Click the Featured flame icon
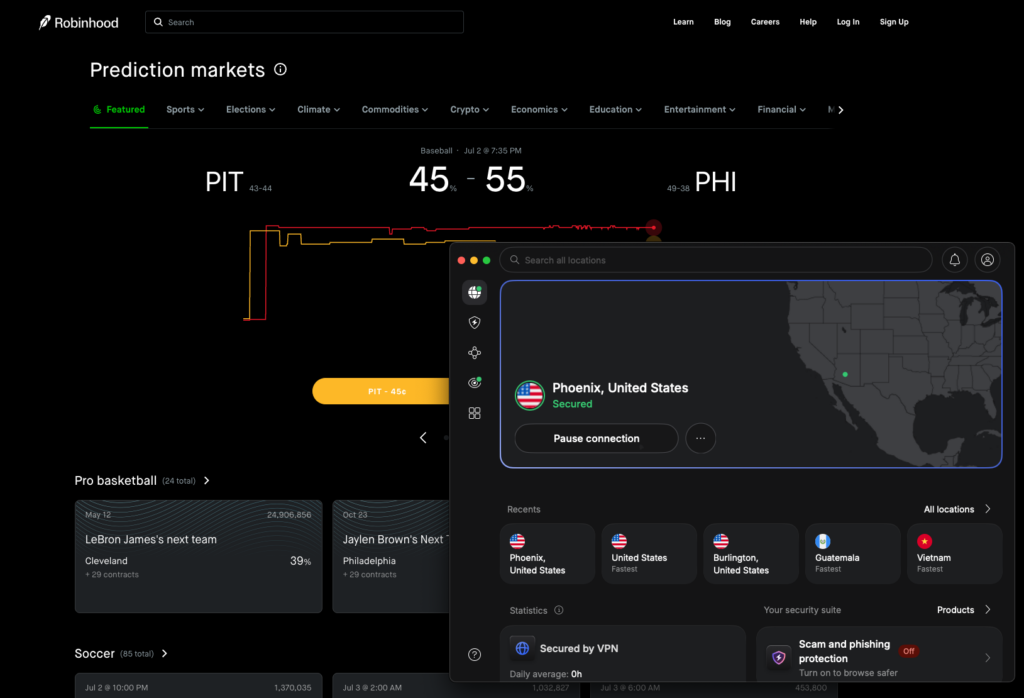Image resolution: width=1024 pixels, height=698 pixels. pyautogui.click(x=97, y=110)
